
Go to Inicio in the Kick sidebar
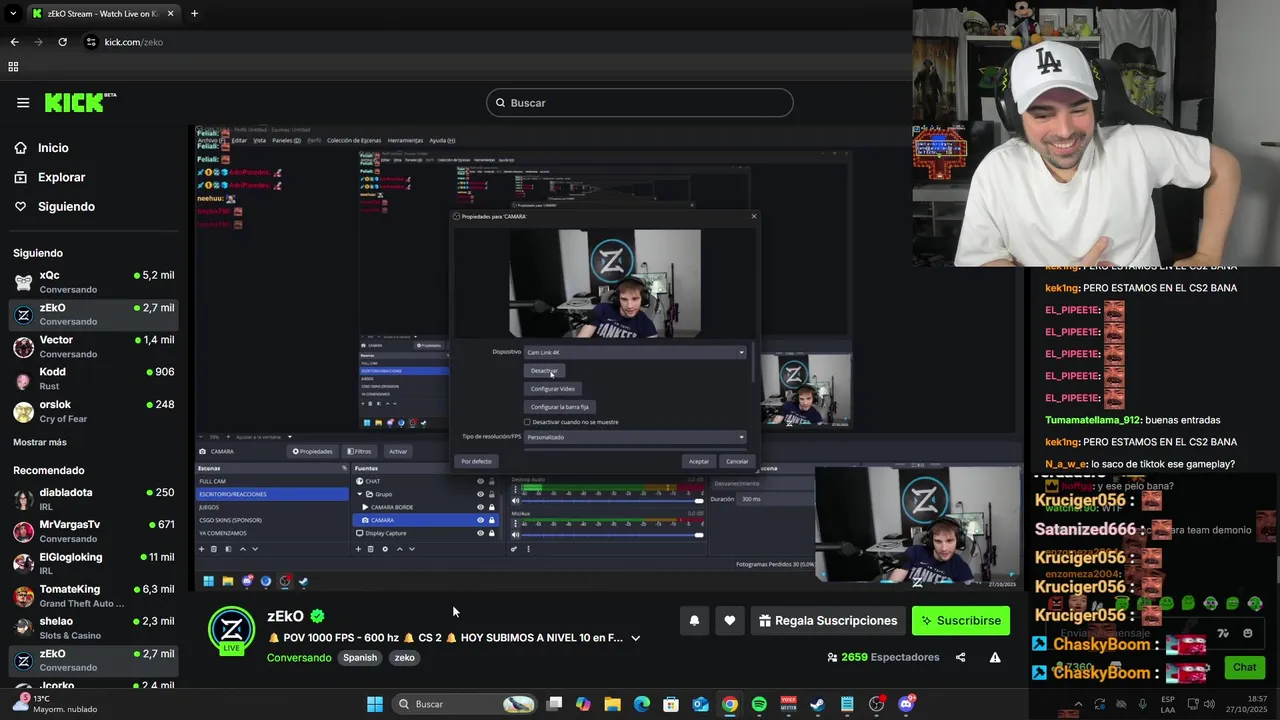[53, 148]
